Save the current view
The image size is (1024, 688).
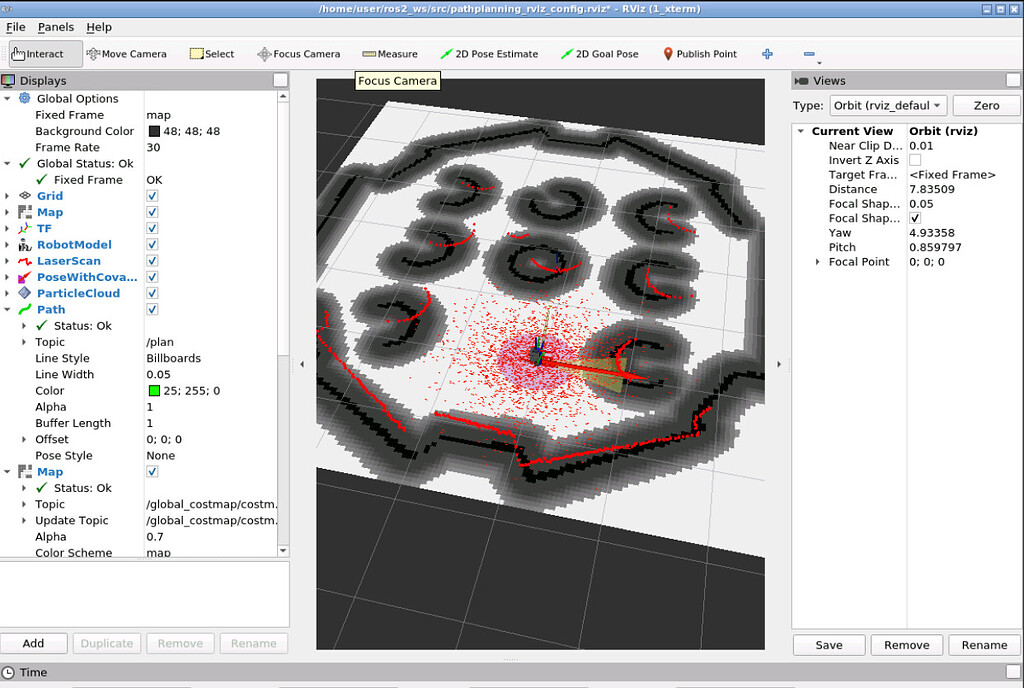[829, 645]
